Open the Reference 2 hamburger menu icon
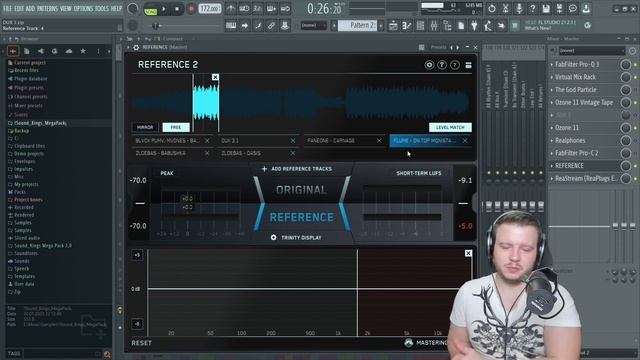640x360 pixels. (468, 65)
